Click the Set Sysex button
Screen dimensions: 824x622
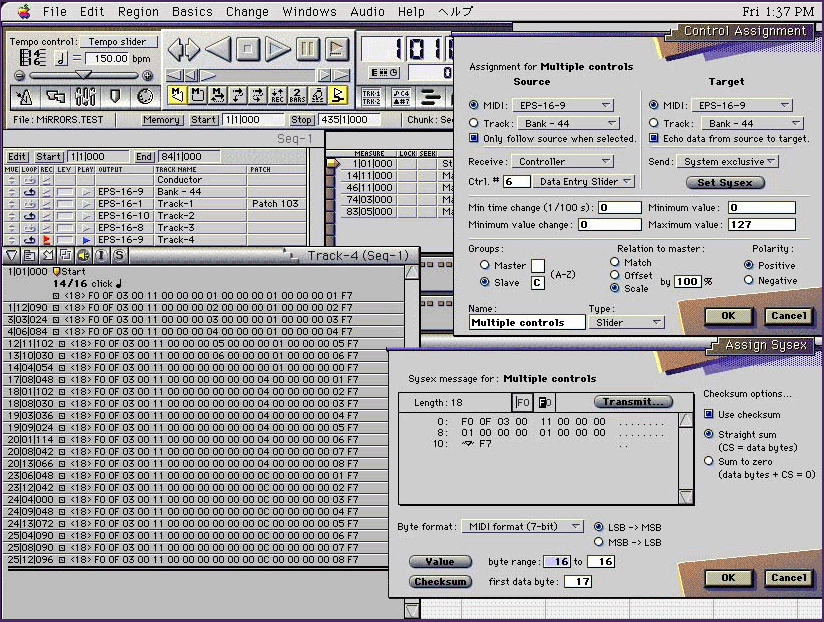pos(725,182)
